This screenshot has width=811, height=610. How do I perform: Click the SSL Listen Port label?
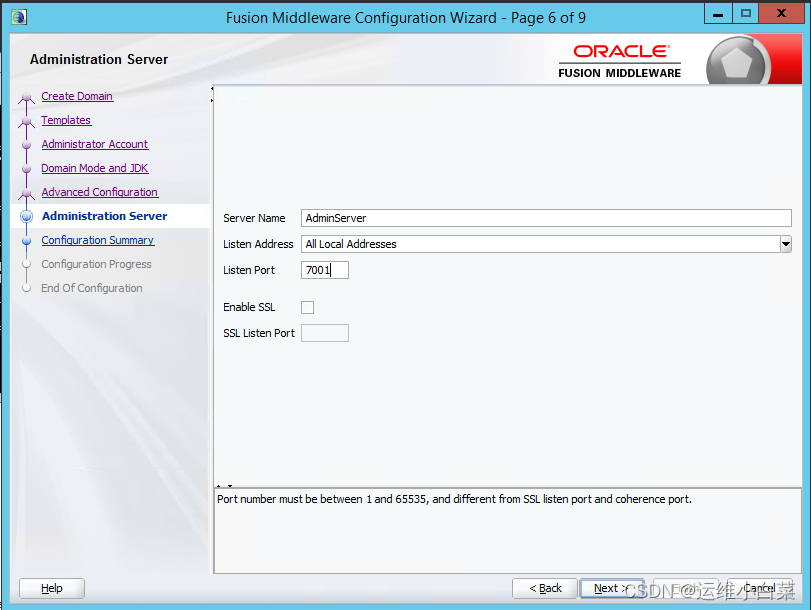point(259,333)
